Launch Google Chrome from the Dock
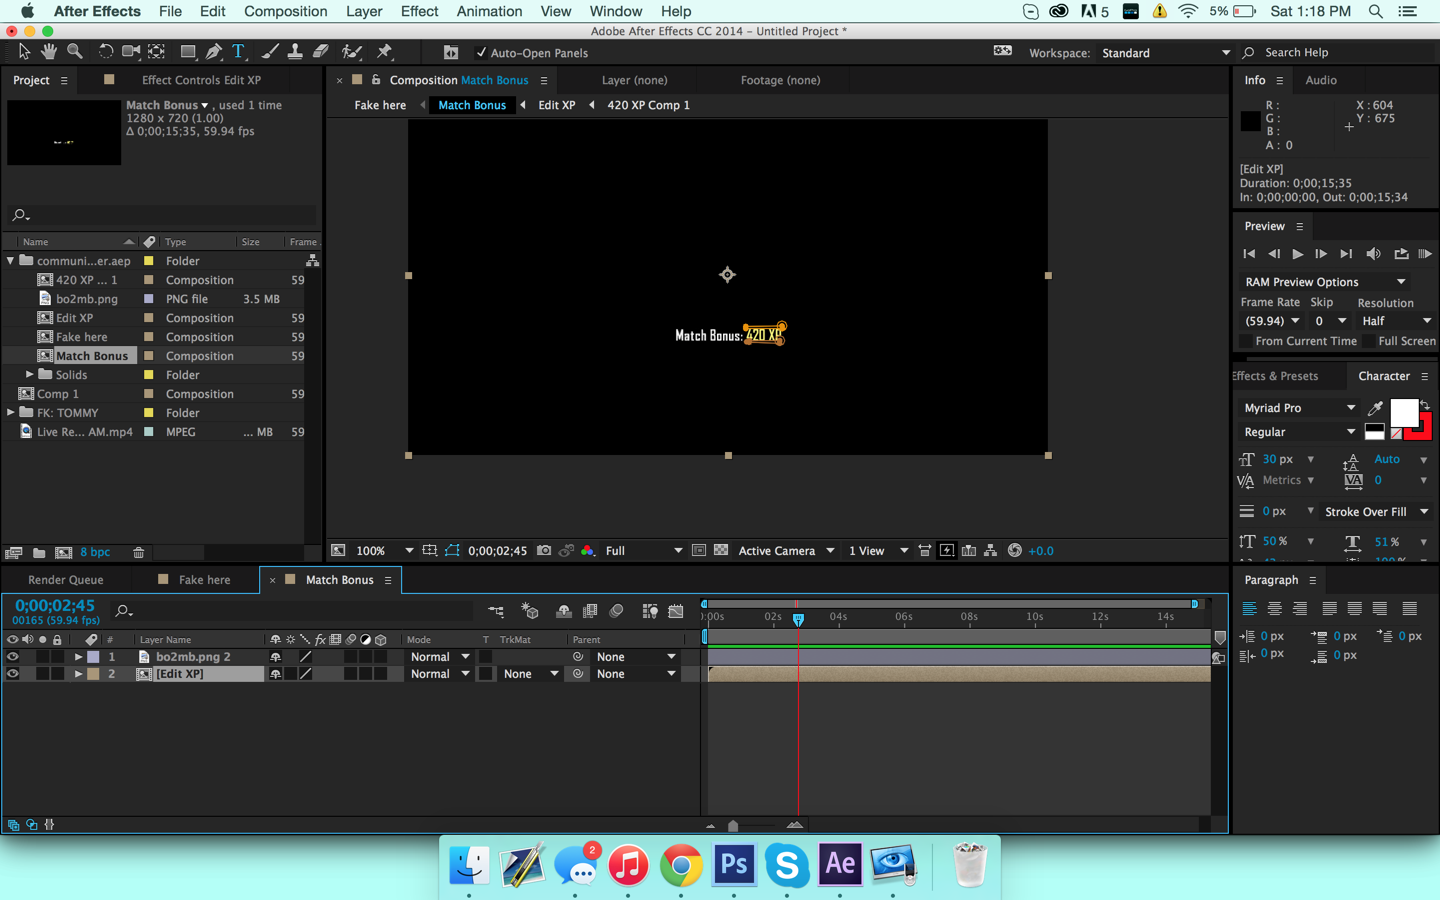Screen dimensions: 1440x900 (681, 864)
